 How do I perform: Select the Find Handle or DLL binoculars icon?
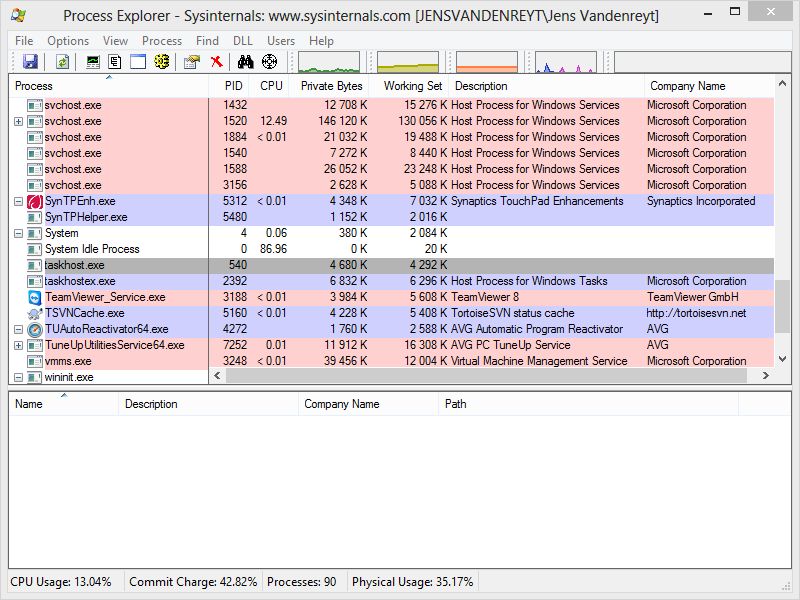click(x=245, y=61)
